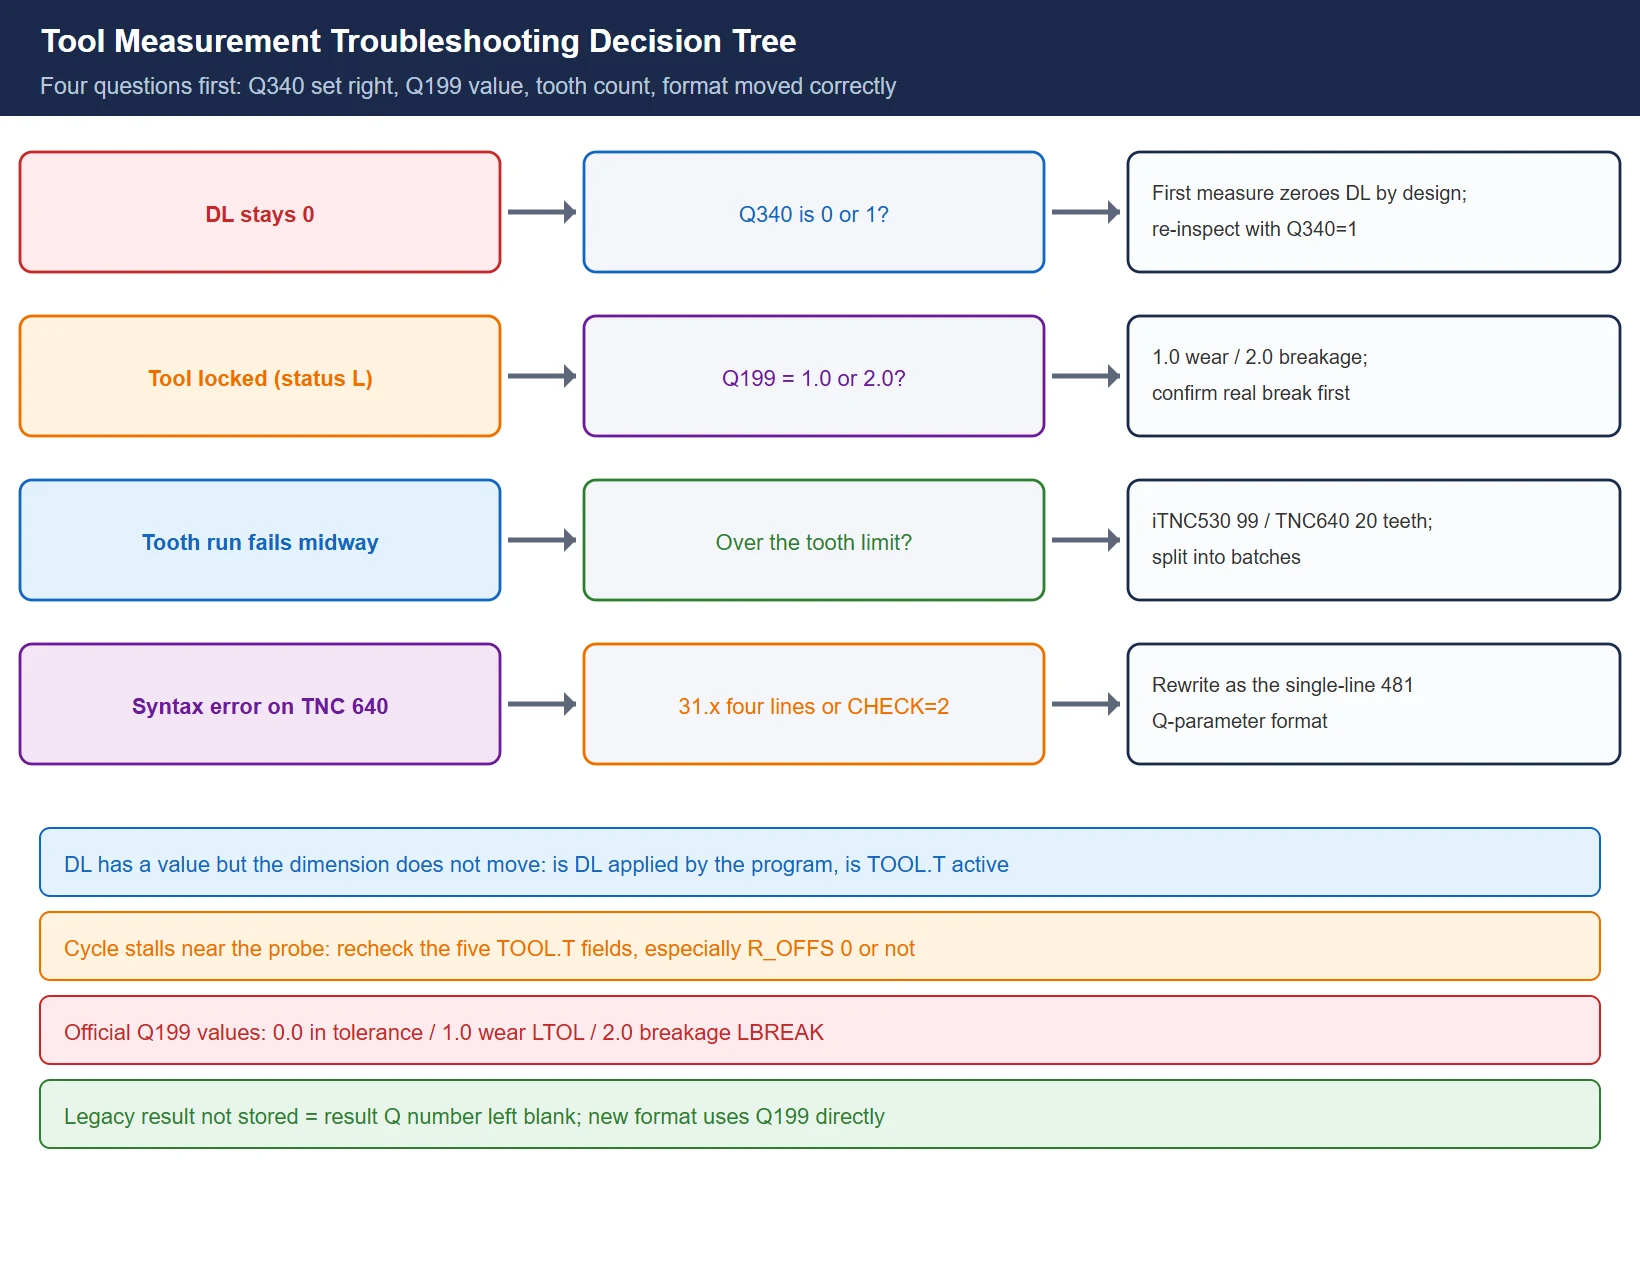Click 'iTNC530 99 / TNC640 20 teeth;' text

[x=1292, y=521]
